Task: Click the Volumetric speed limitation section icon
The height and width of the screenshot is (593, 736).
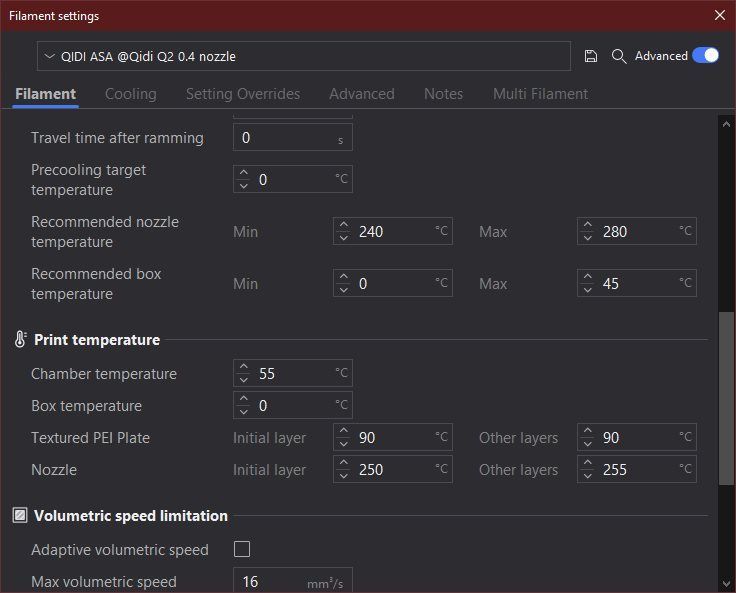Action: 20,516
